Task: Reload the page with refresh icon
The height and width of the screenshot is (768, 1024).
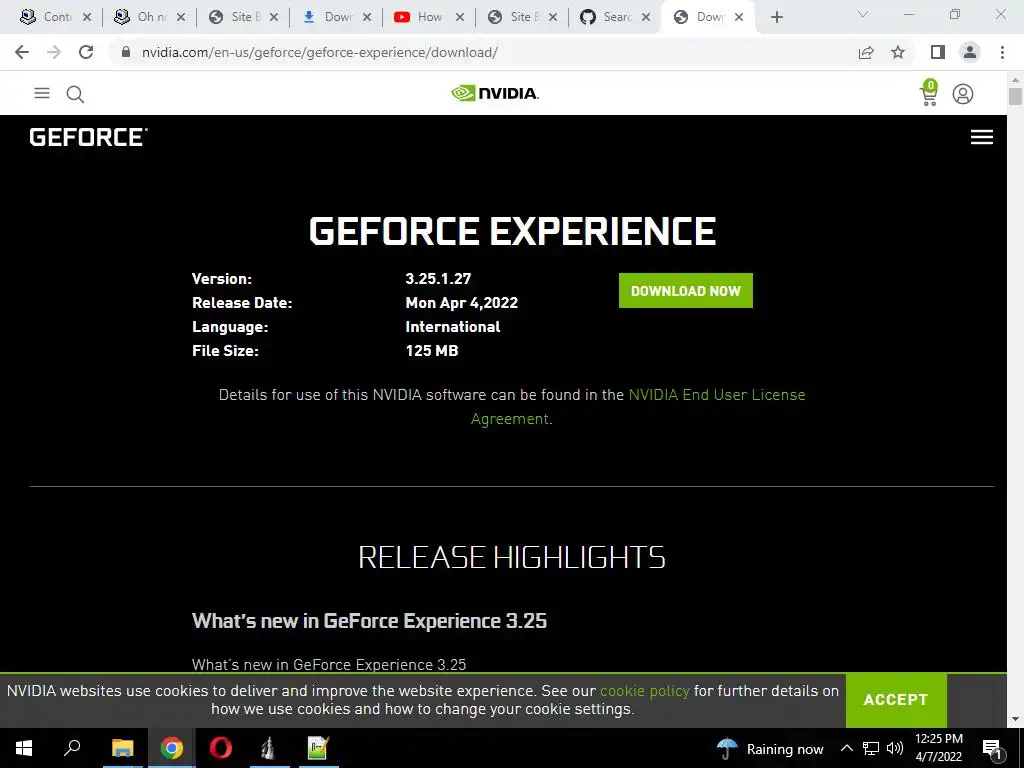Action: [x=86, y=52]
